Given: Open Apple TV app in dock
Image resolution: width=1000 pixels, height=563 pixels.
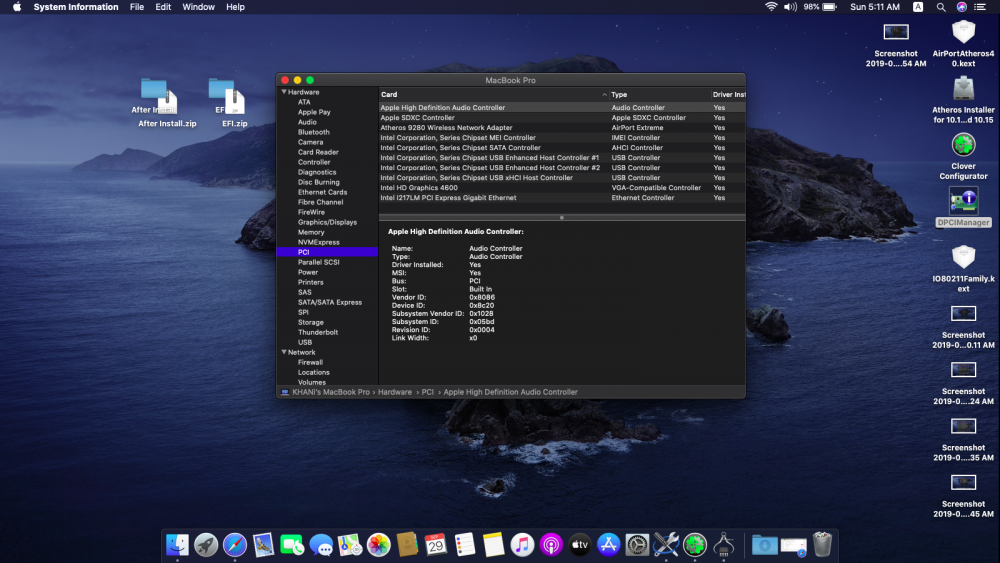Looking at the screenshot, I should coord(580,545).
